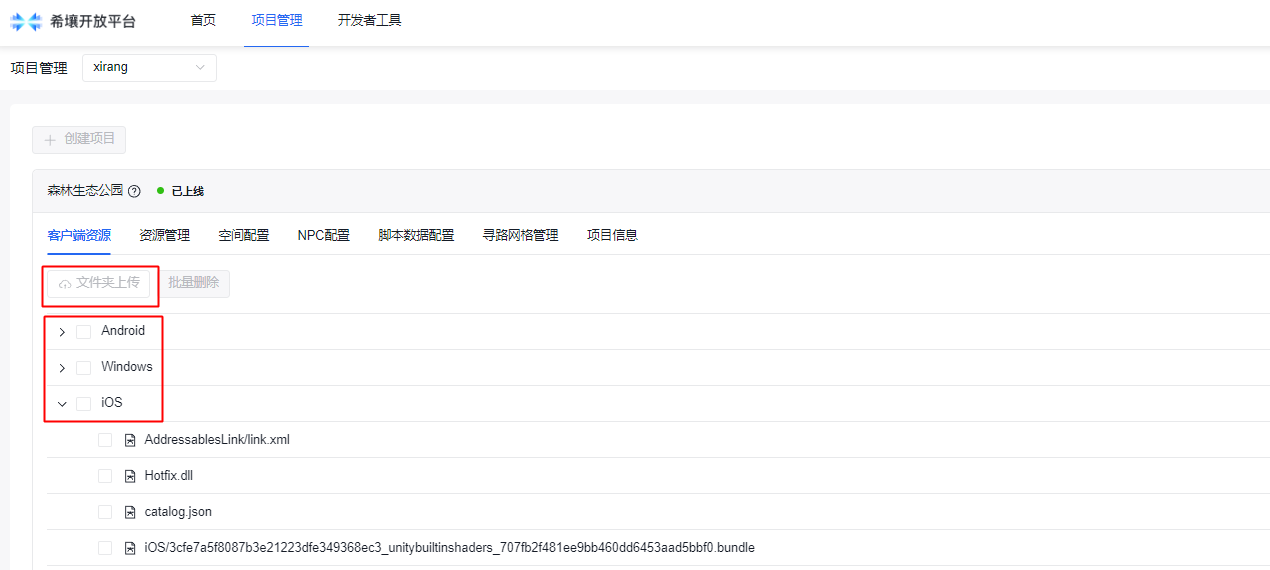Click the plus icon on 创建项目
This screenshot has height=570, width=1270.
tap(50, 140)
